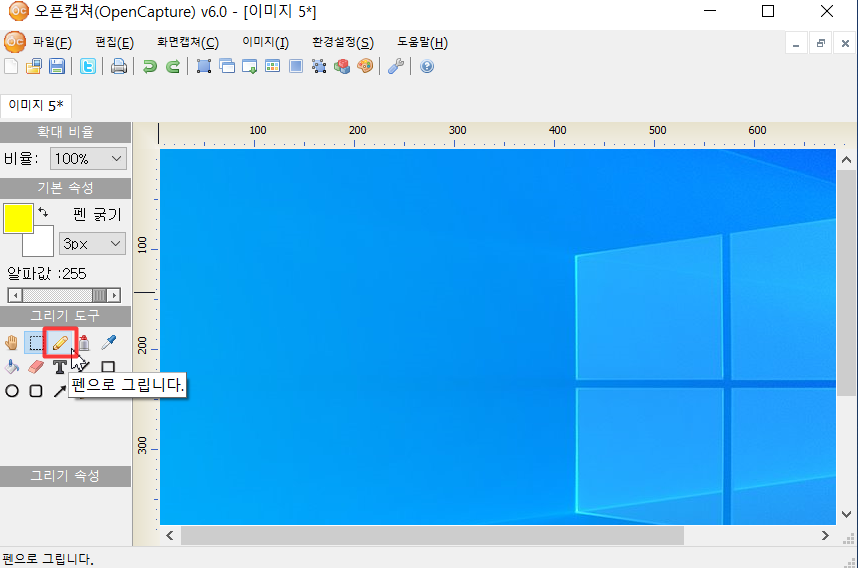Open an image file with folder icon
Viewport: 858px width, 568px height.
34,66
